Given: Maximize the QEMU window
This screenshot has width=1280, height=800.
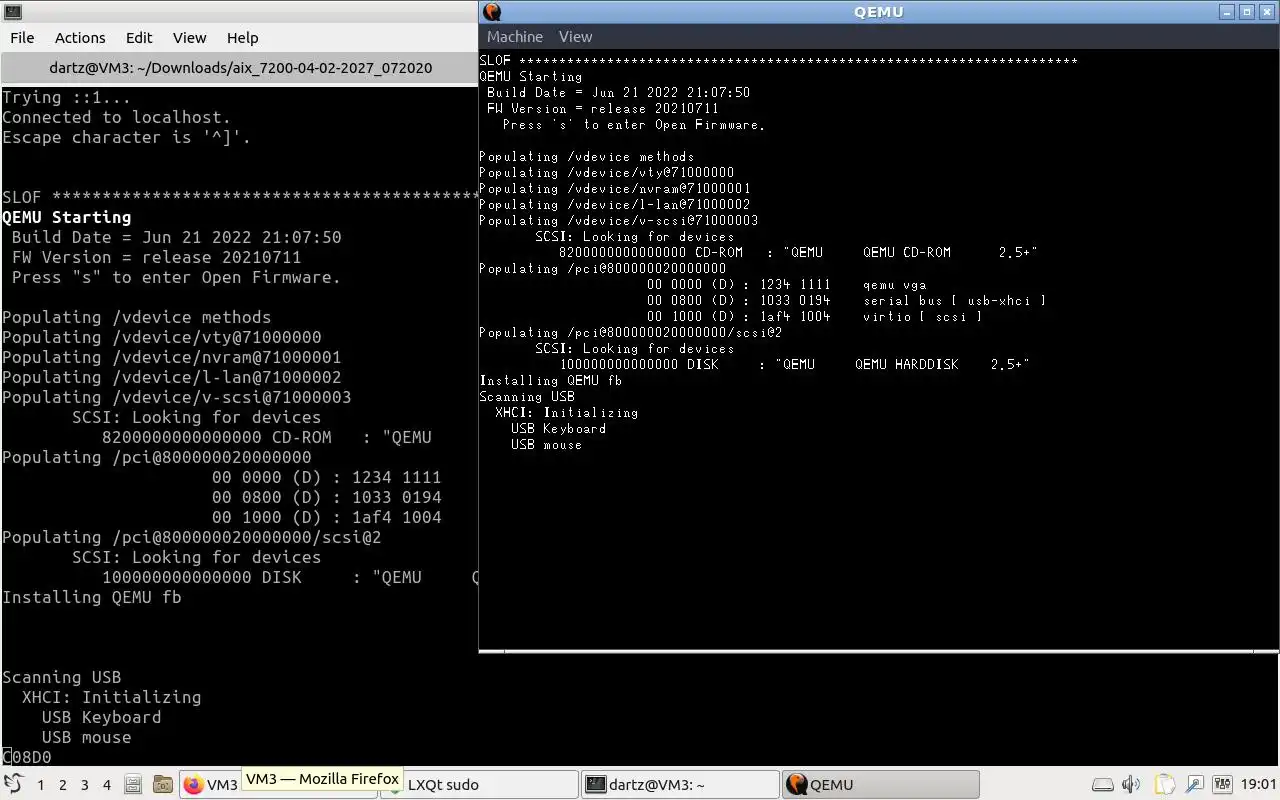Looking at the screenshot, I should coord(1247,12).
